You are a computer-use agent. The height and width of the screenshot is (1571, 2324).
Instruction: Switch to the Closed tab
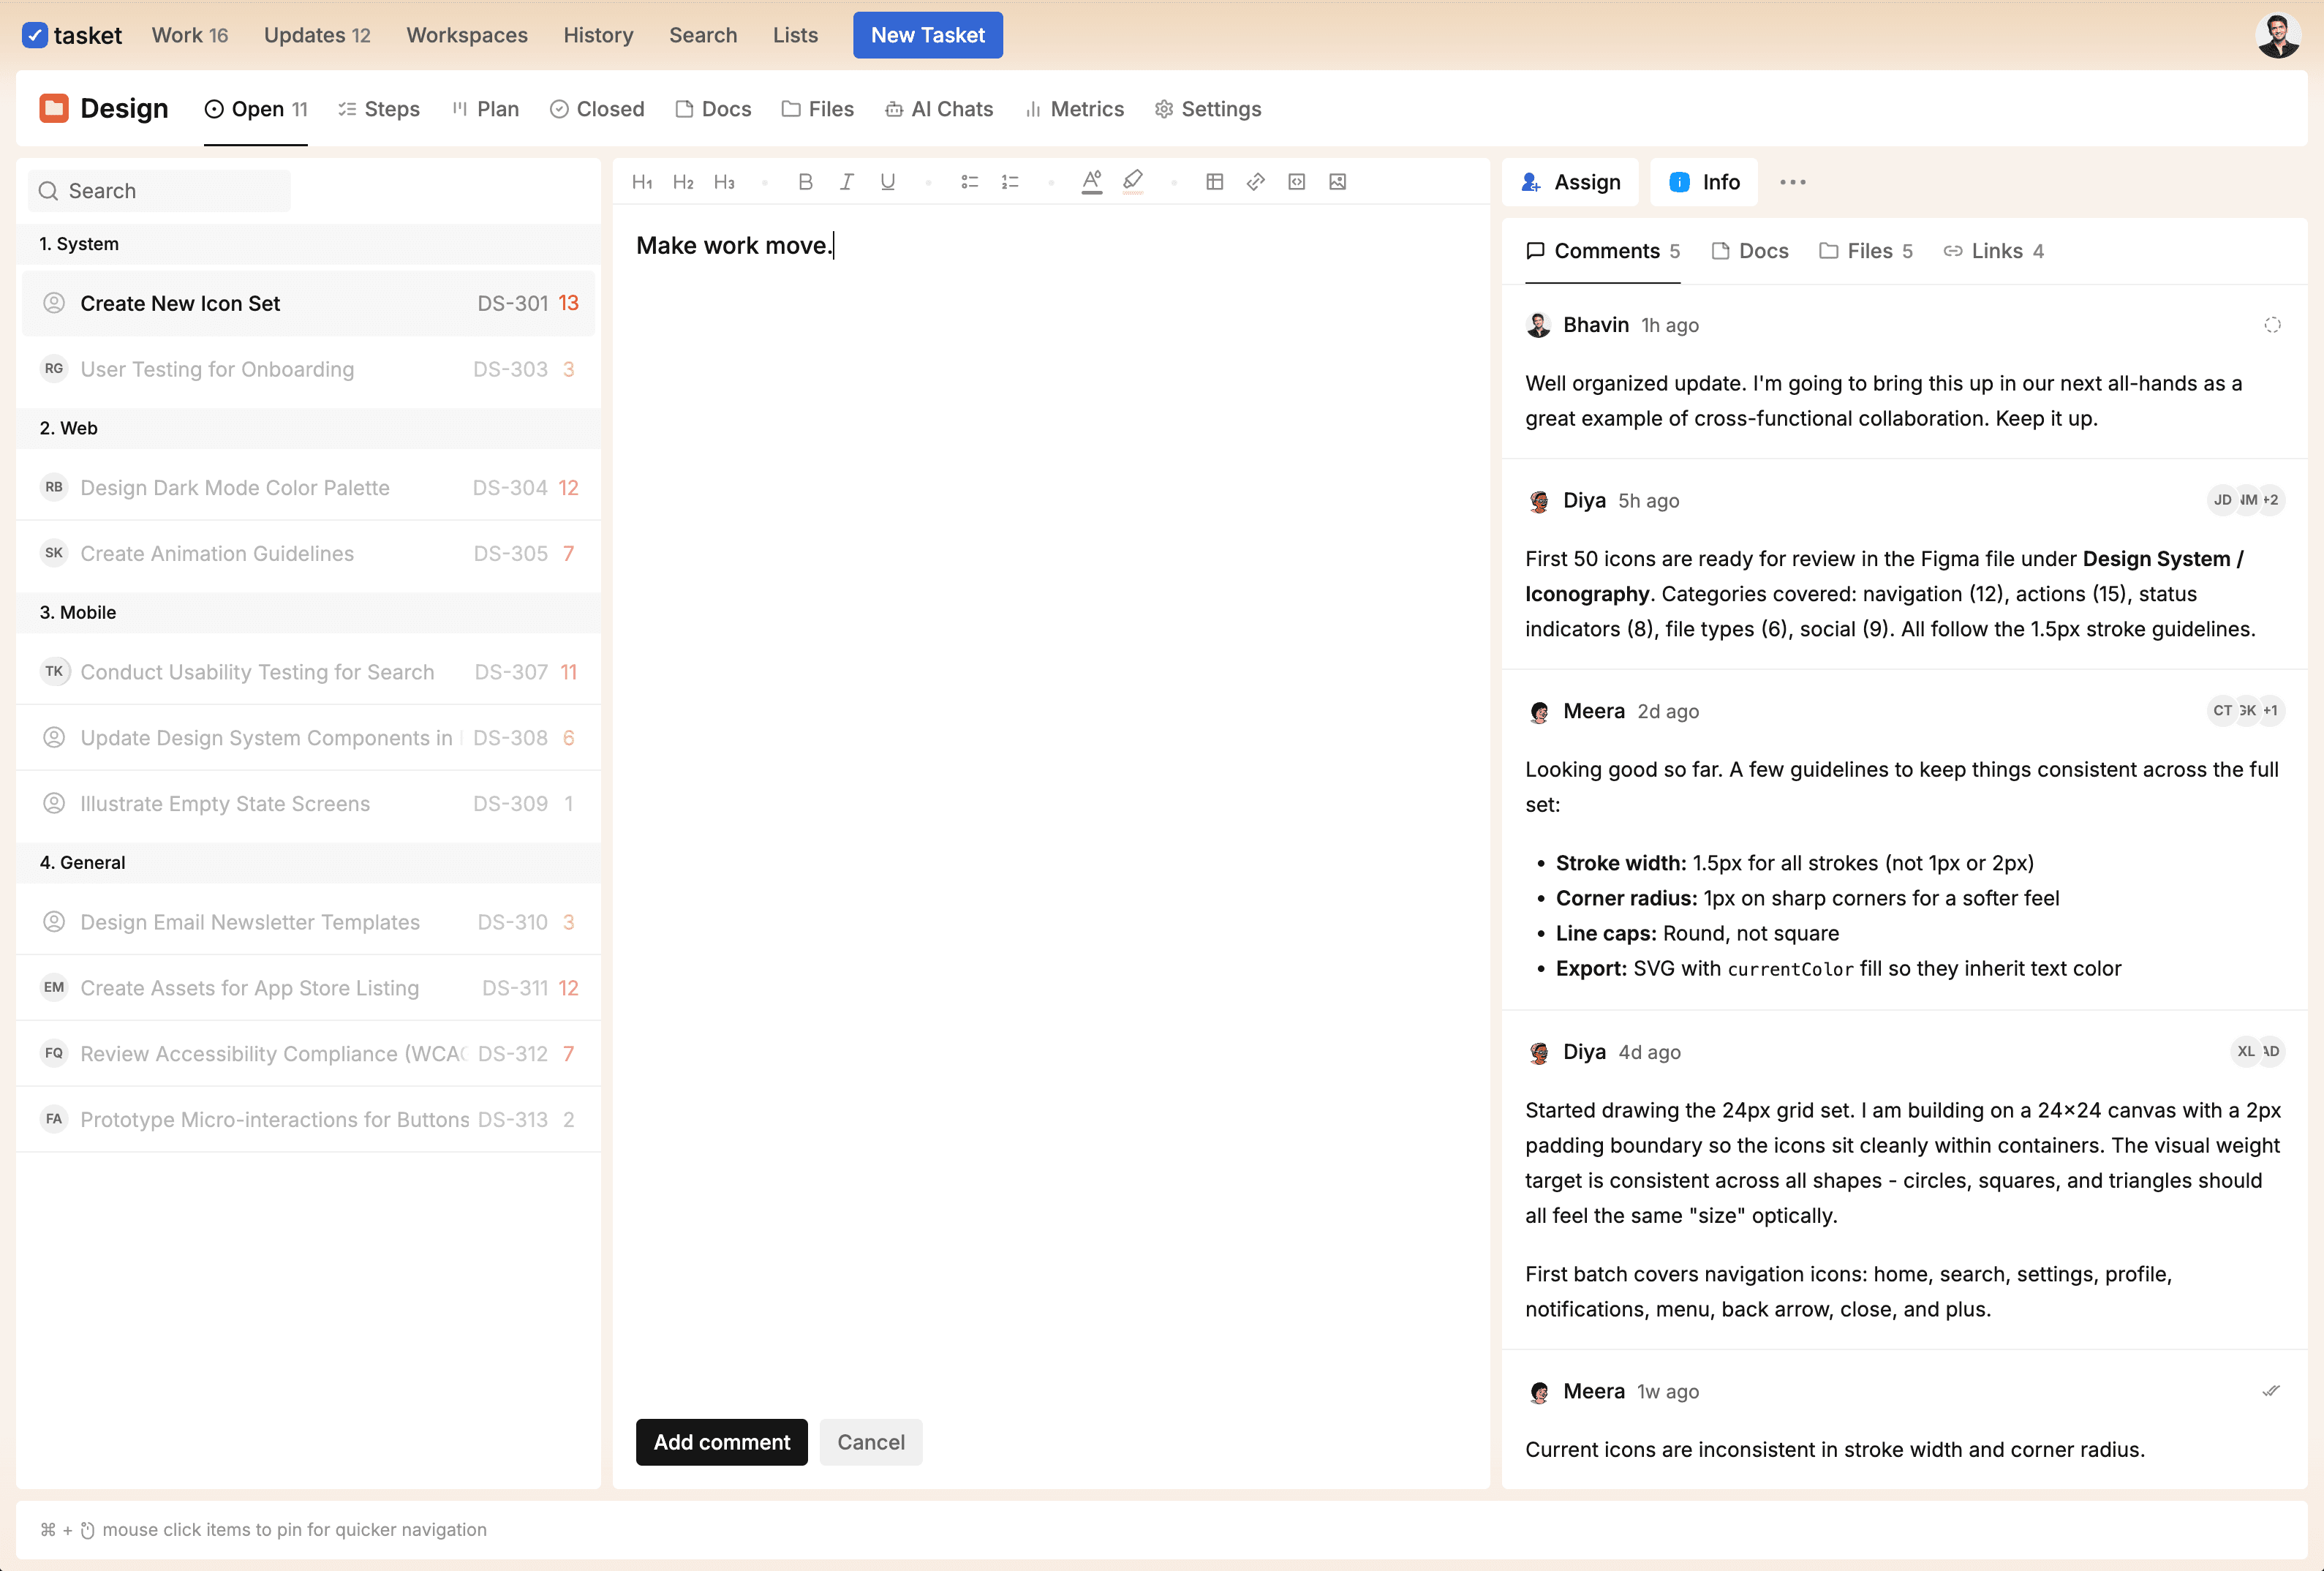tap(597, 109)
